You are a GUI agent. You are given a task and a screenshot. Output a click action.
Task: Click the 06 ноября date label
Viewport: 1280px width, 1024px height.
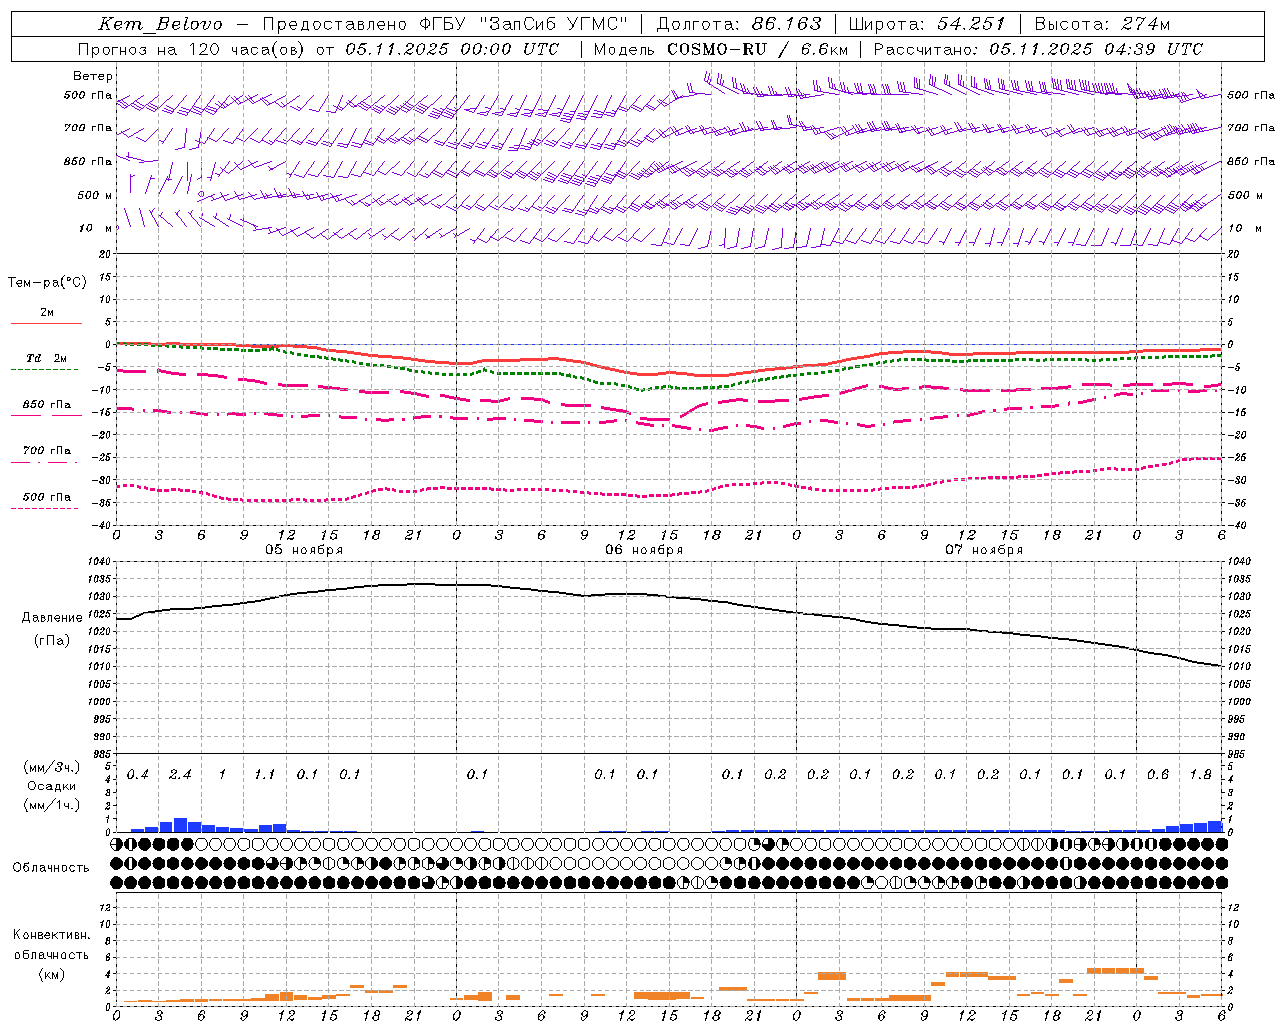(x=644, y=550)
